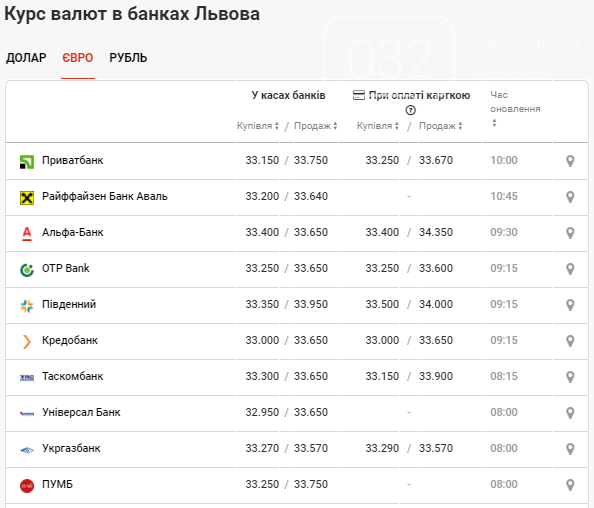This screenshot has height=508, width=594.
Task: Switch to the РУБЛЬ tab
Action: [x=128, y=58]
